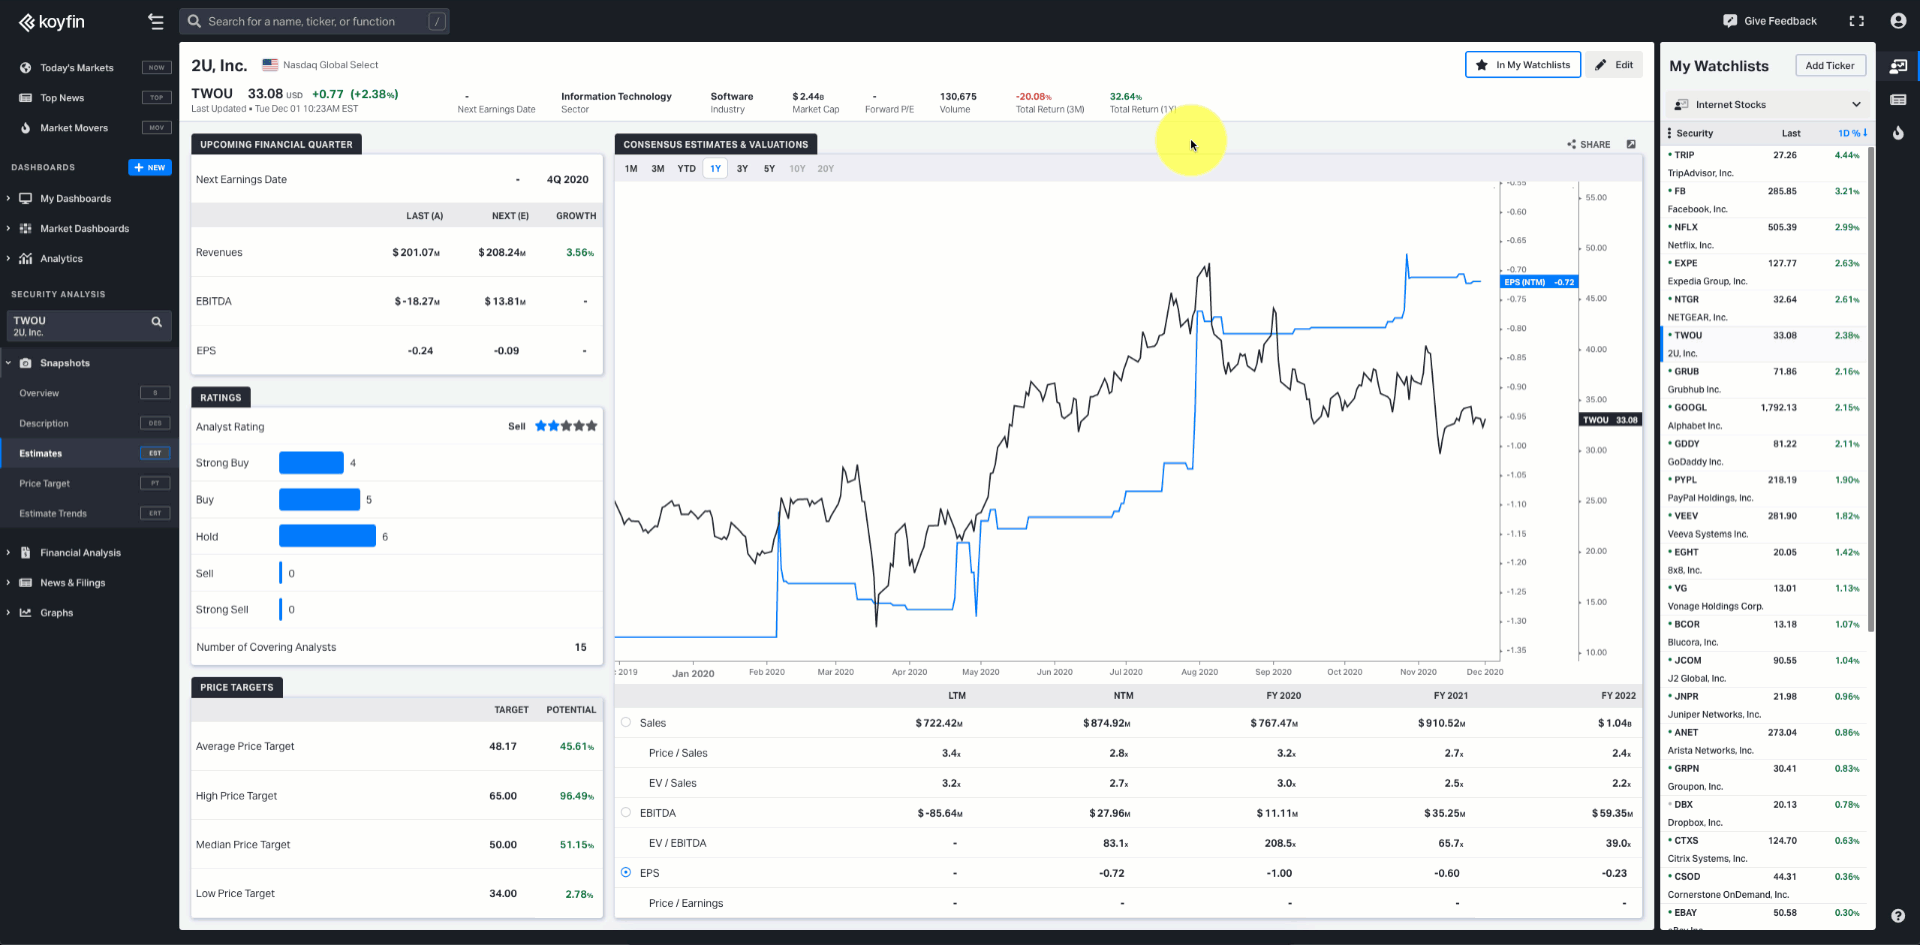Click the watchlist vertical scrollbar
This screenshot has width=1920, height=945.
1871,390
